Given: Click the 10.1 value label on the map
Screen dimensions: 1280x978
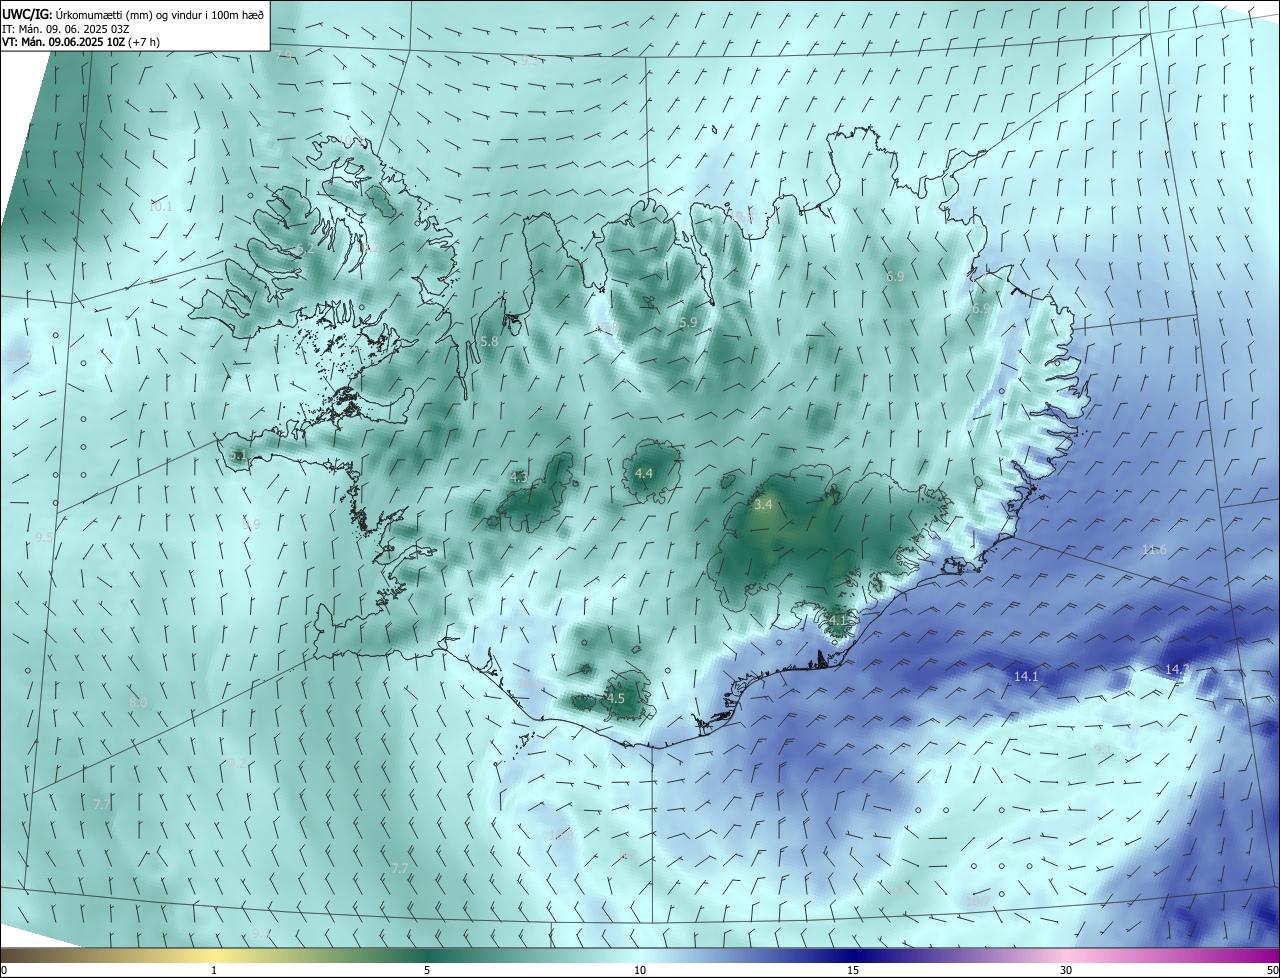Looking at the screenshot, I should (x=160, y=207).
